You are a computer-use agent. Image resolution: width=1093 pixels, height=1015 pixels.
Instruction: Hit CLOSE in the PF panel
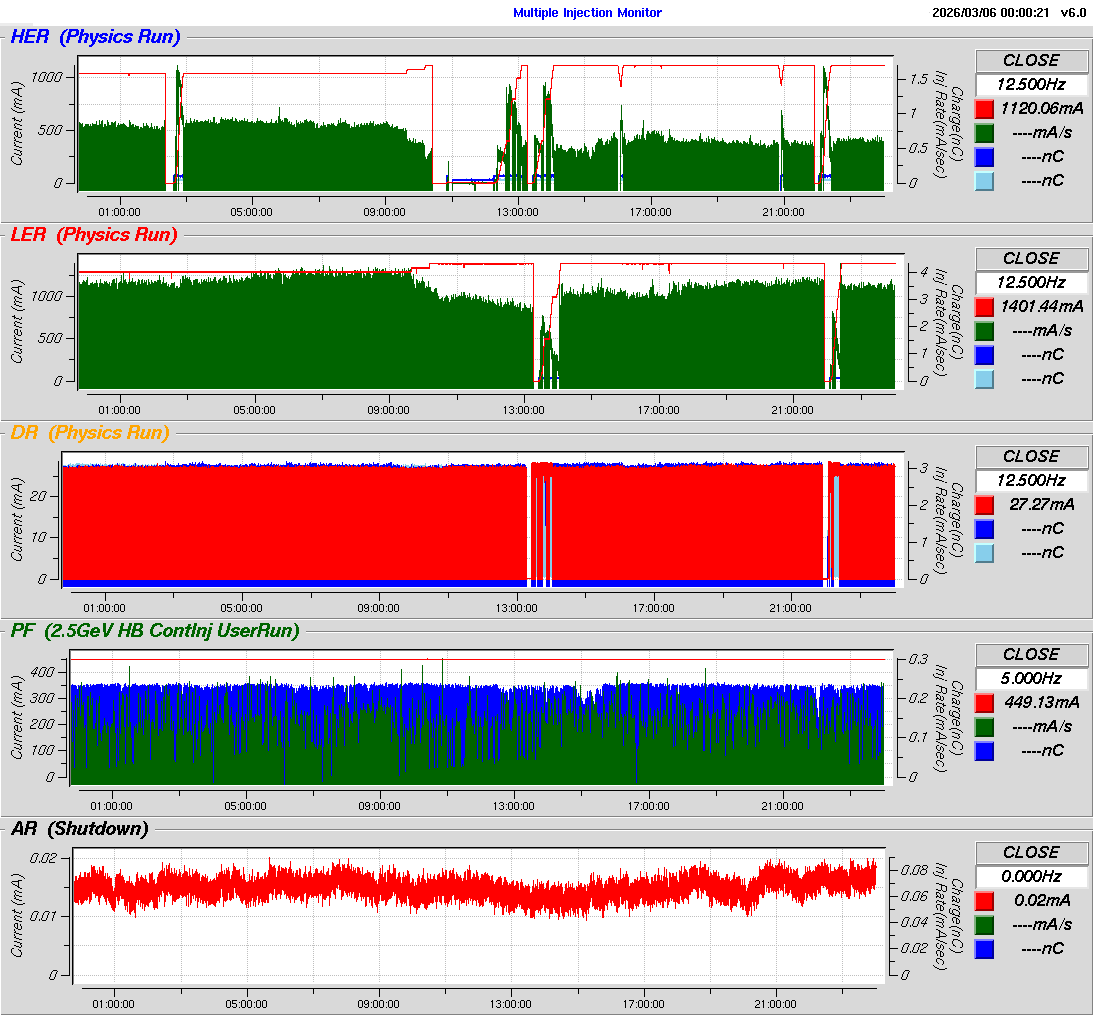(x=1030, y=654)
